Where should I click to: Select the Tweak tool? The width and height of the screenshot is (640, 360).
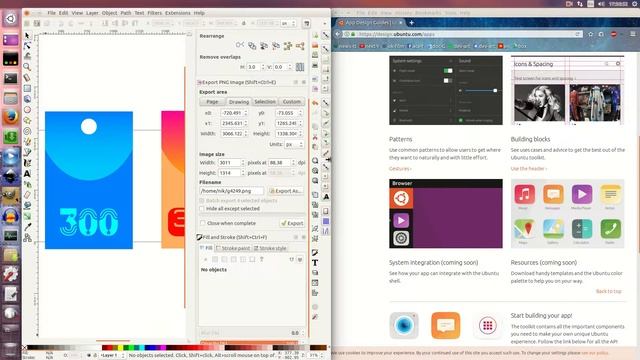(x=27, y=56)
